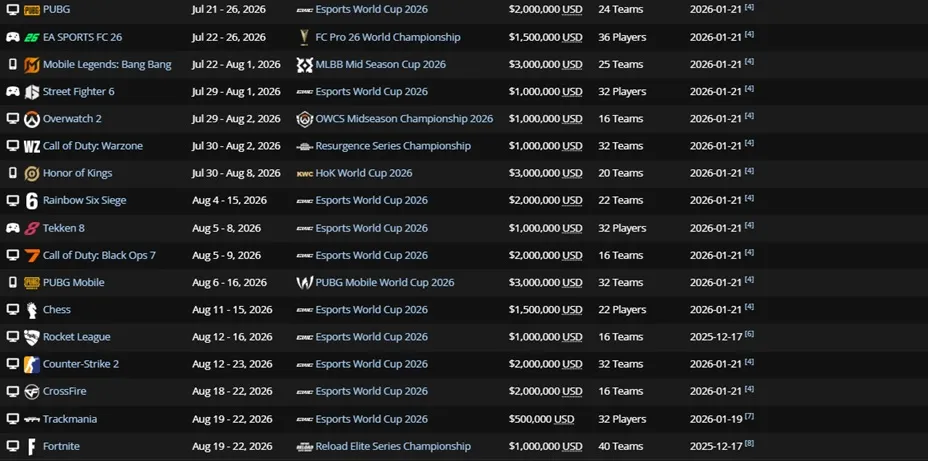Open the EA SPORTS FC 26 game link
This screenshot has width=928, height=461.
[x=82, y=37]
